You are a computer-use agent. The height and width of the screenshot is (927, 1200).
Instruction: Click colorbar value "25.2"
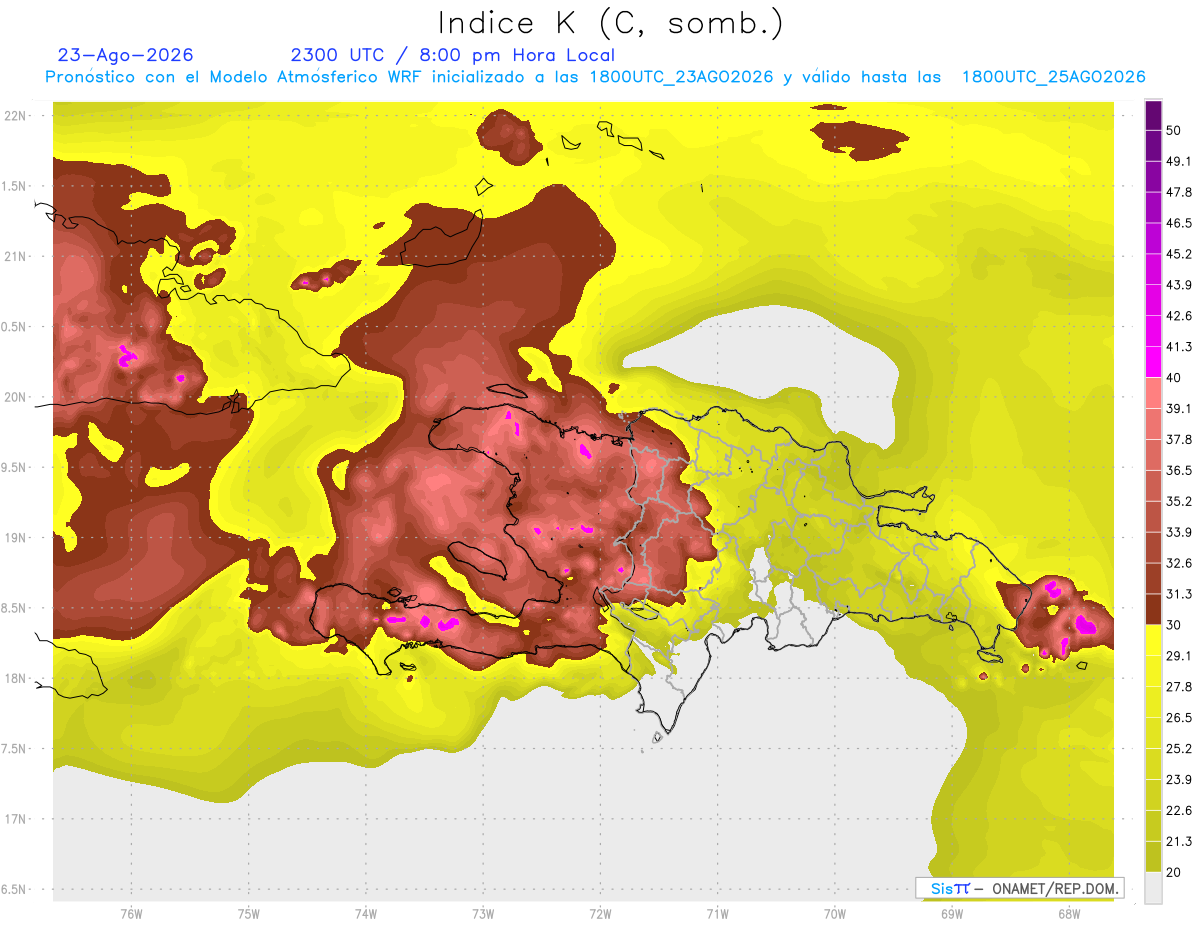1179,749
